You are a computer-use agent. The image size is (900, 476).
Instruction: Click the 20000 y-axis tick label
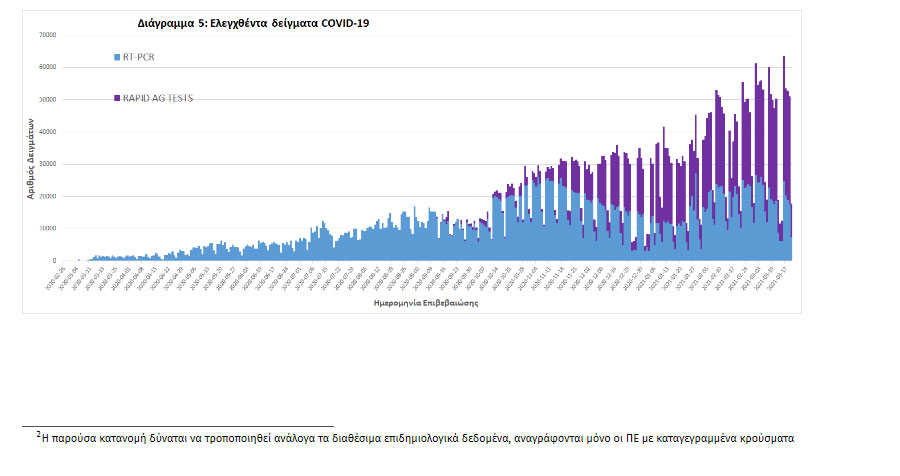coord(46,196)
